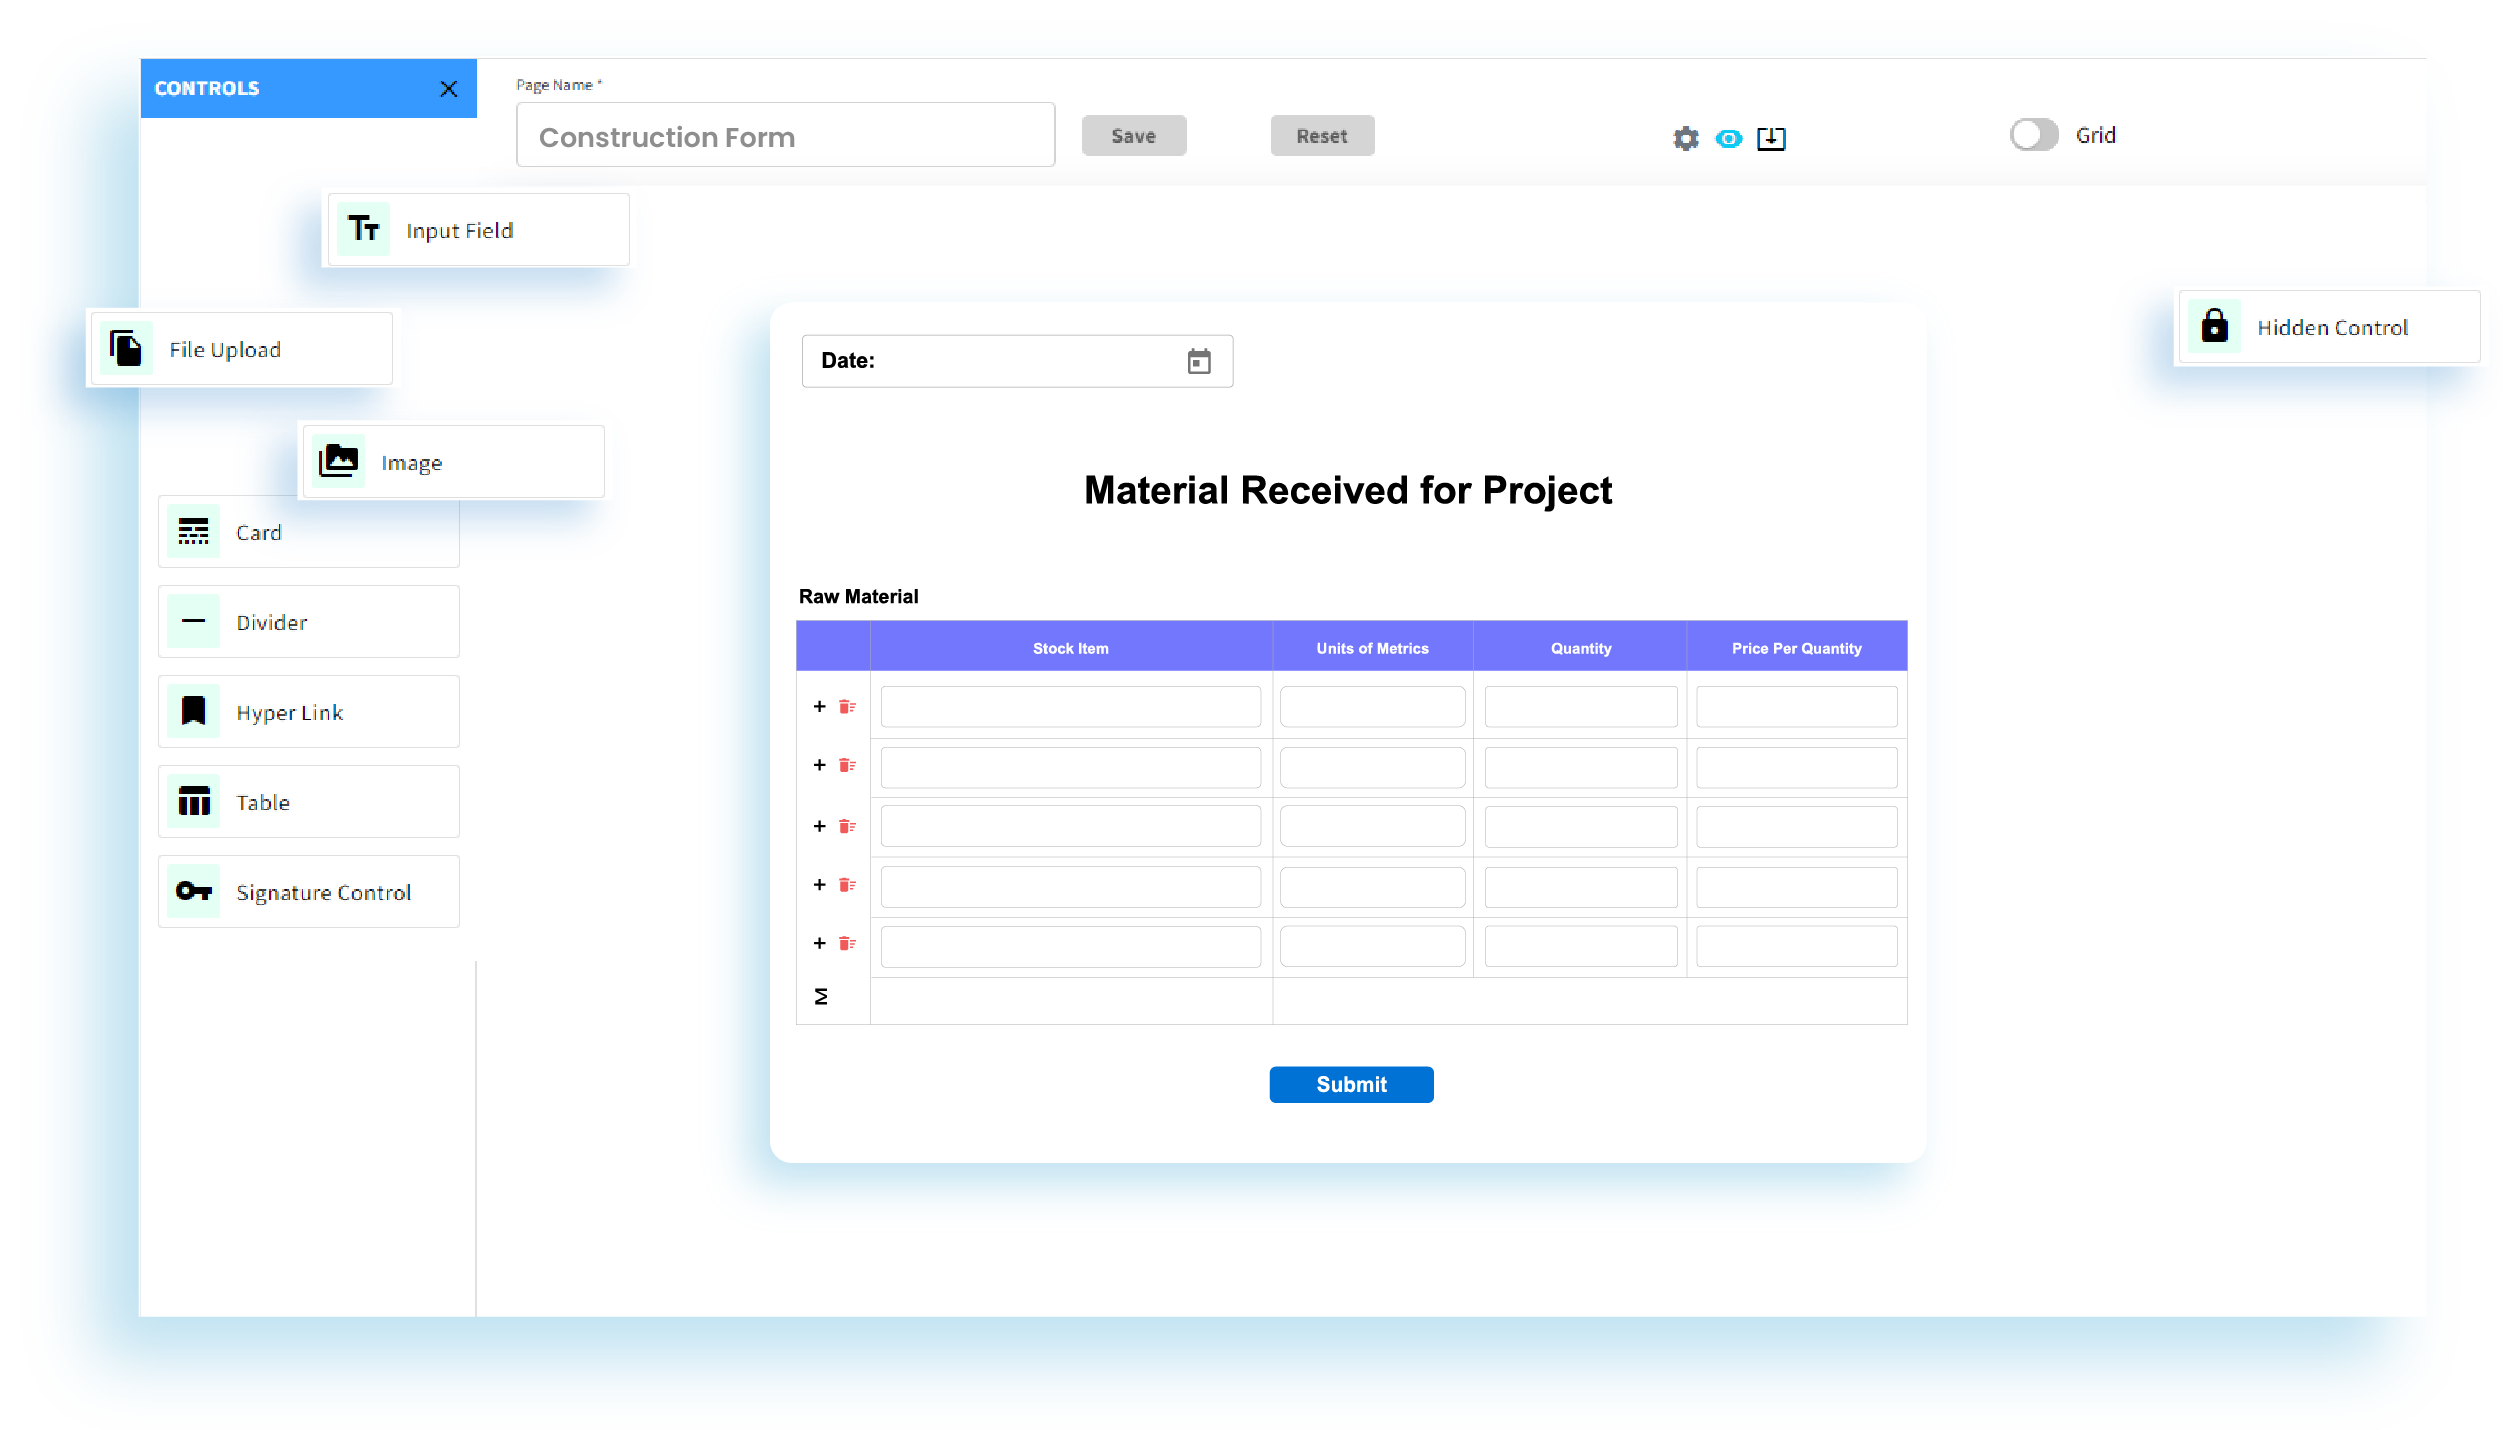Open the Date calendar picker

[x=1197, y=361]
